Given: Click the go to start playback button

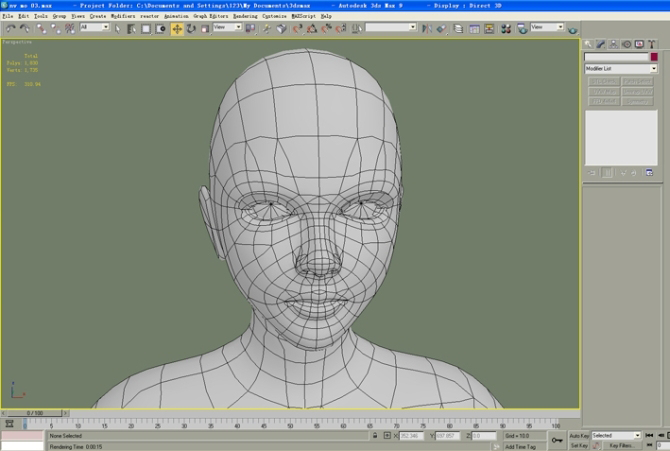Looking at the screenshot, I should (649, 435).
